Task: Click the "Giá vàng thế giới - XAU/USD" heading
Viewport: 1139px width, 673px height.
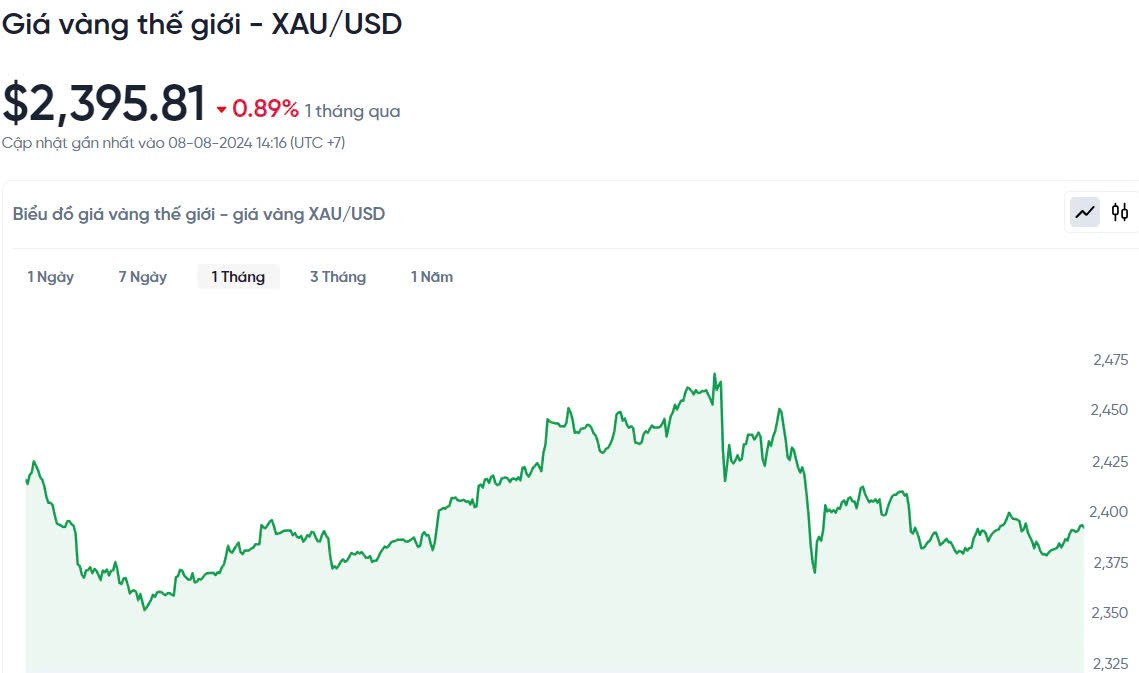Action: [202, 24]
